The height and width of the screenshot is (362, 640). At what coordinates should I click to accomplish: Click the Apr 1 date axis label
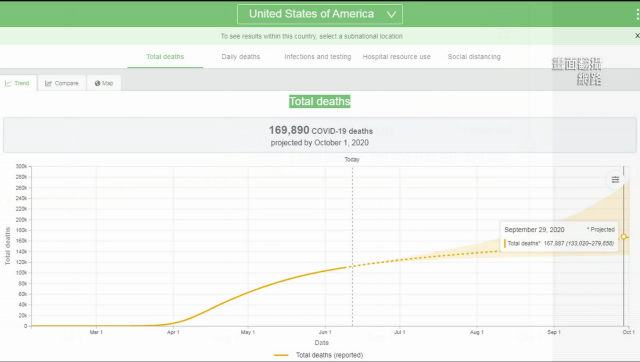[x=173, y=333]
